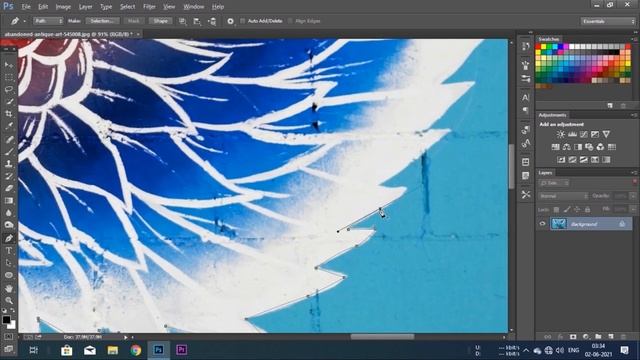Image resolution: width=640 pixels, height=360 pixels.
Task: Select the Crop tool
Action: click(9, 114)
